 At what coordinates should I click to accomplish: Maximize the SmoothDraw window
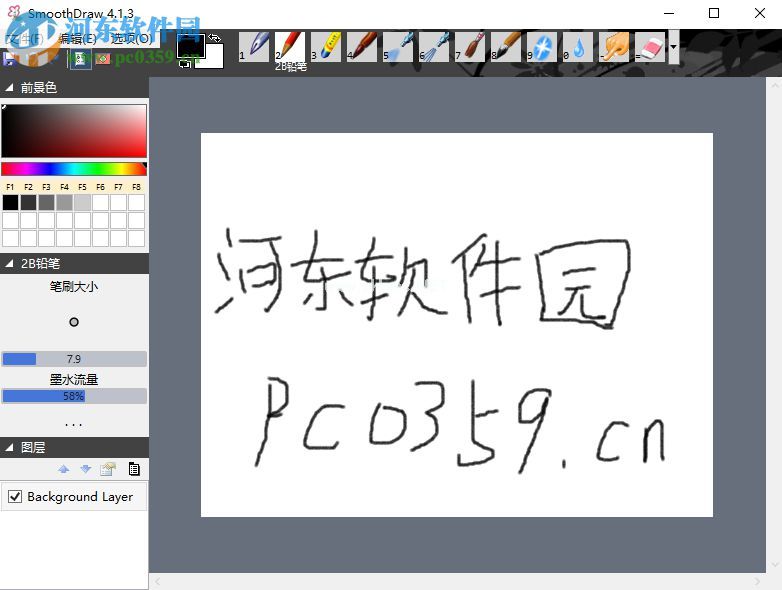714,13
